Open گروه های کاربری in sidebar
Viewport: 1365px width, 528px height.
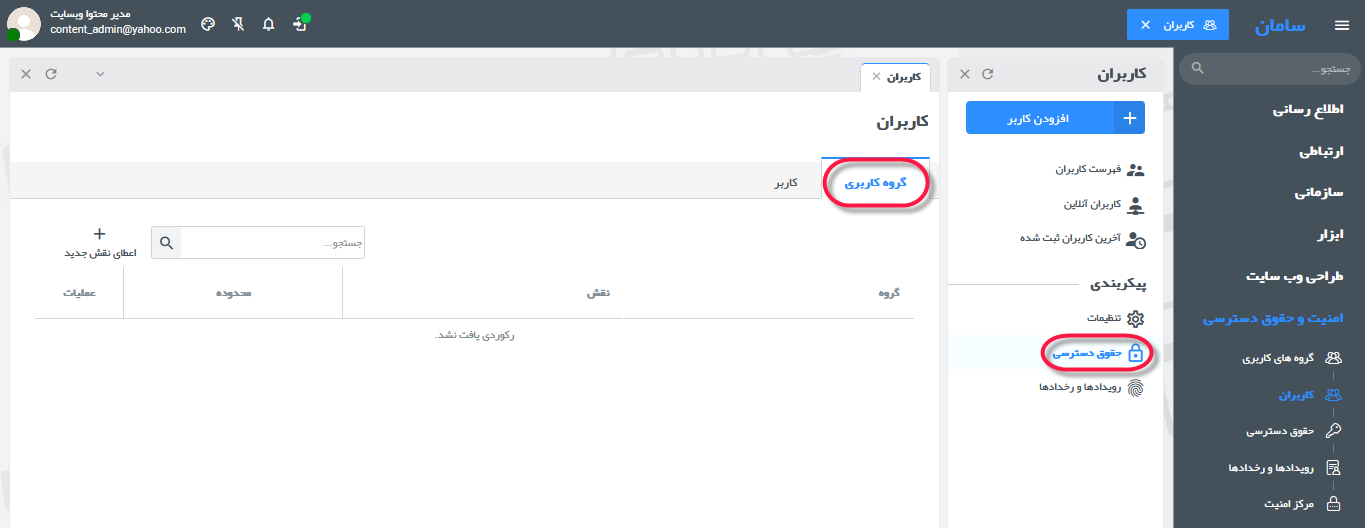(x=1291, y=357)
